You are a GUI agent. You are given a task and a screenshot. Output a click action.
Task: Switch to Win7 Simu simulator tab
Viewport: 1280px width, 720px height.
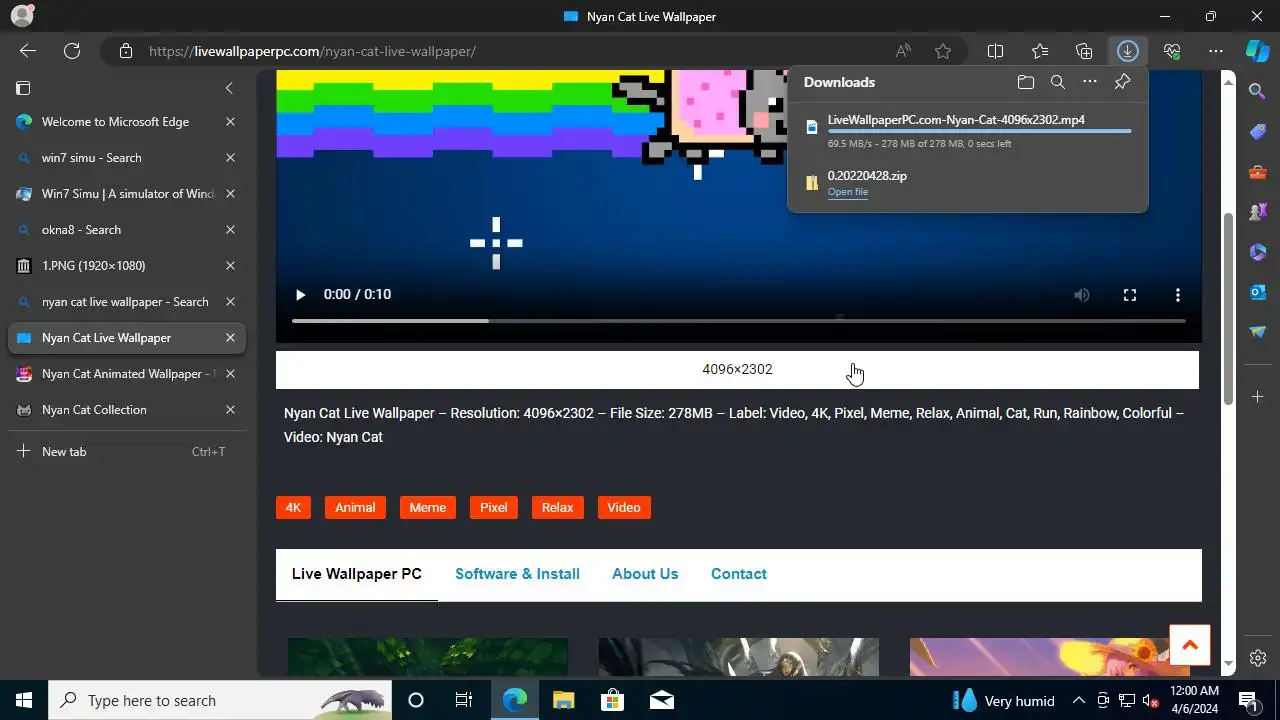[x=127, y=194]
